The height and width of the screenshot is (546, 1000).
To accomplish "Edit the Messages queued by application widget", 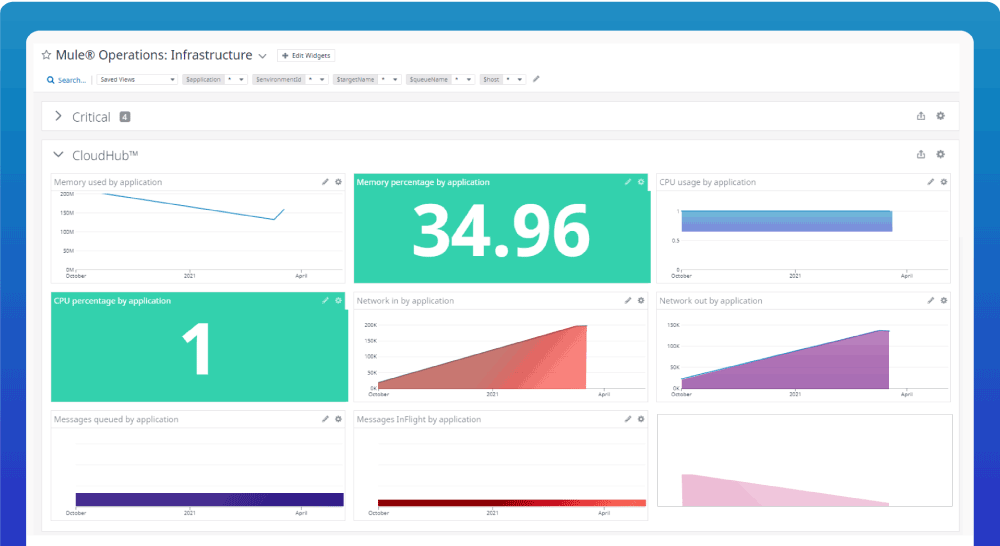I will [x=325, y=419].
